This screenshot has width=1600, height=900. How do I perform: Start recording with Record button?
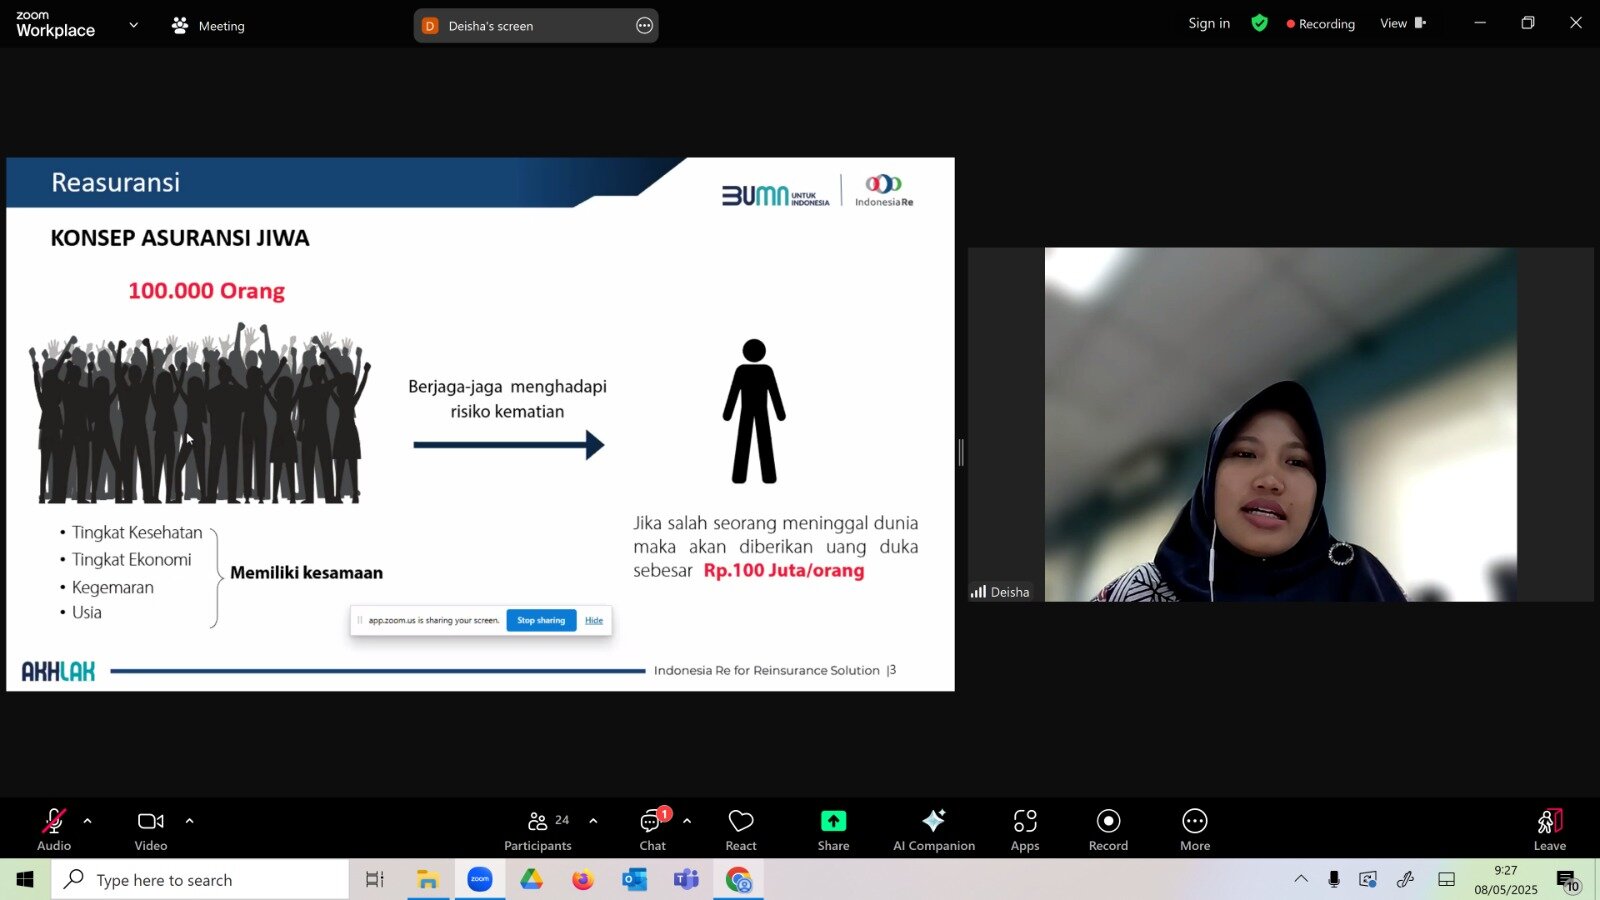tap(1108, 830)
